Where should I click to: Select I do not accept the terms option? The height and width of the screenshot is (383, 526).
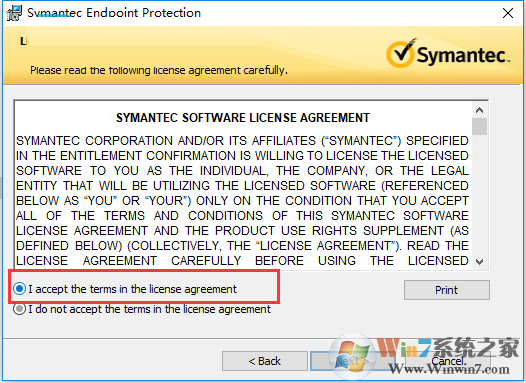click(x=19, y=309)
